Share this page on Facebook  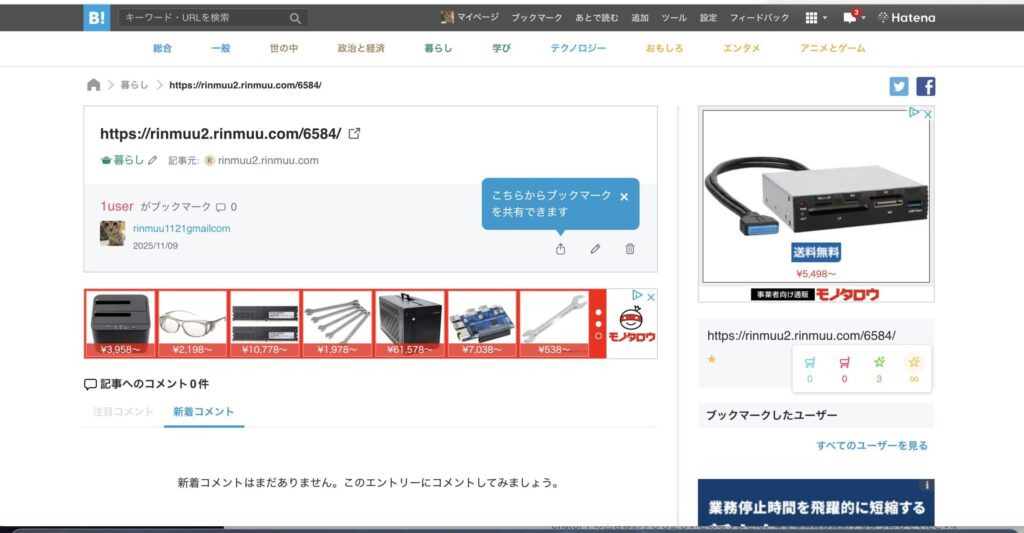pos(925,86)
